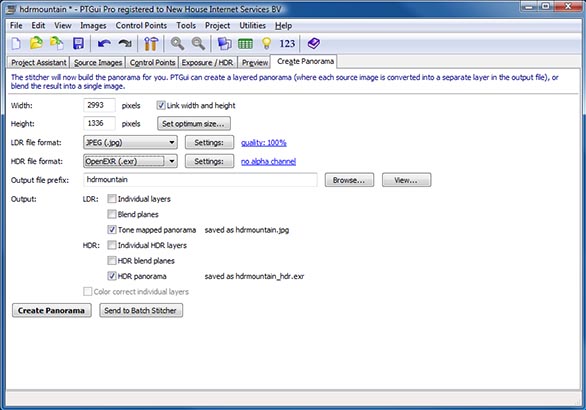Screen dimensions: 586x410
Task: Click the light bulb toolbar icon
Action: coord(266,44)
